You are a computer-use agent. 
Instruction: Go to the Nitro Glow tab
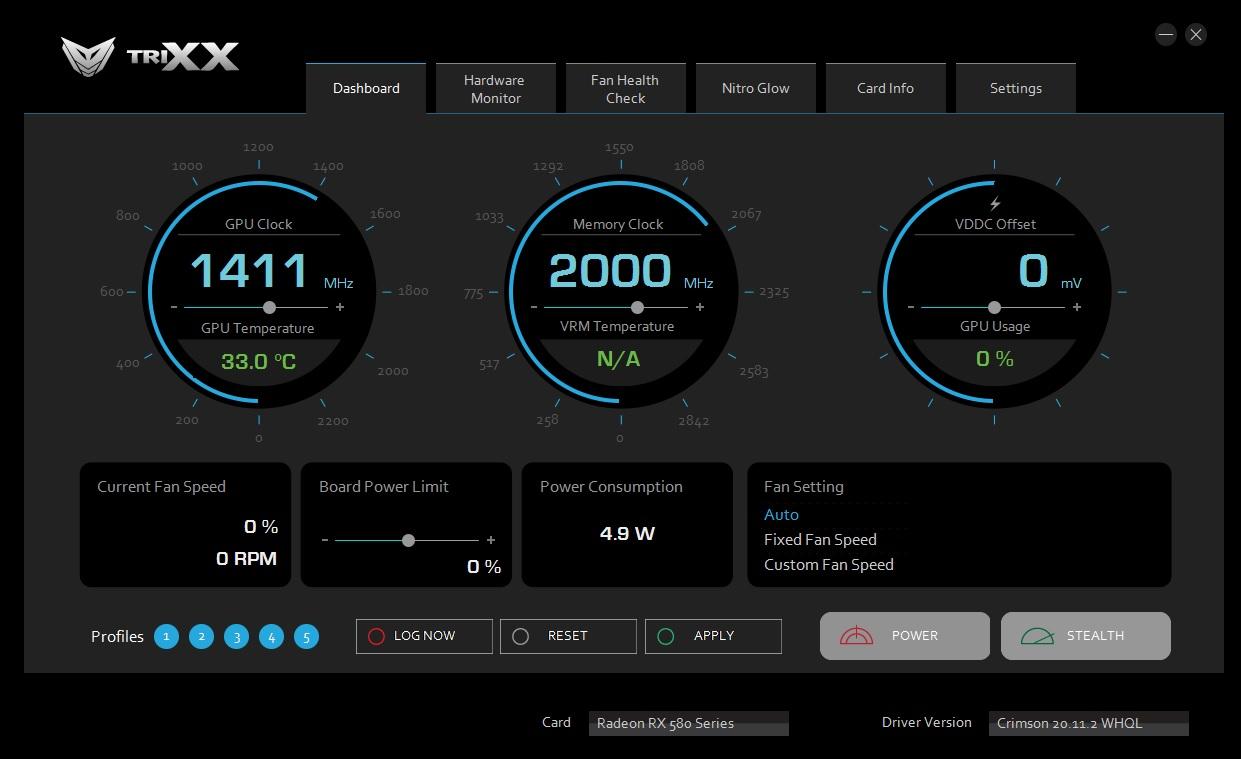point(755,88)
